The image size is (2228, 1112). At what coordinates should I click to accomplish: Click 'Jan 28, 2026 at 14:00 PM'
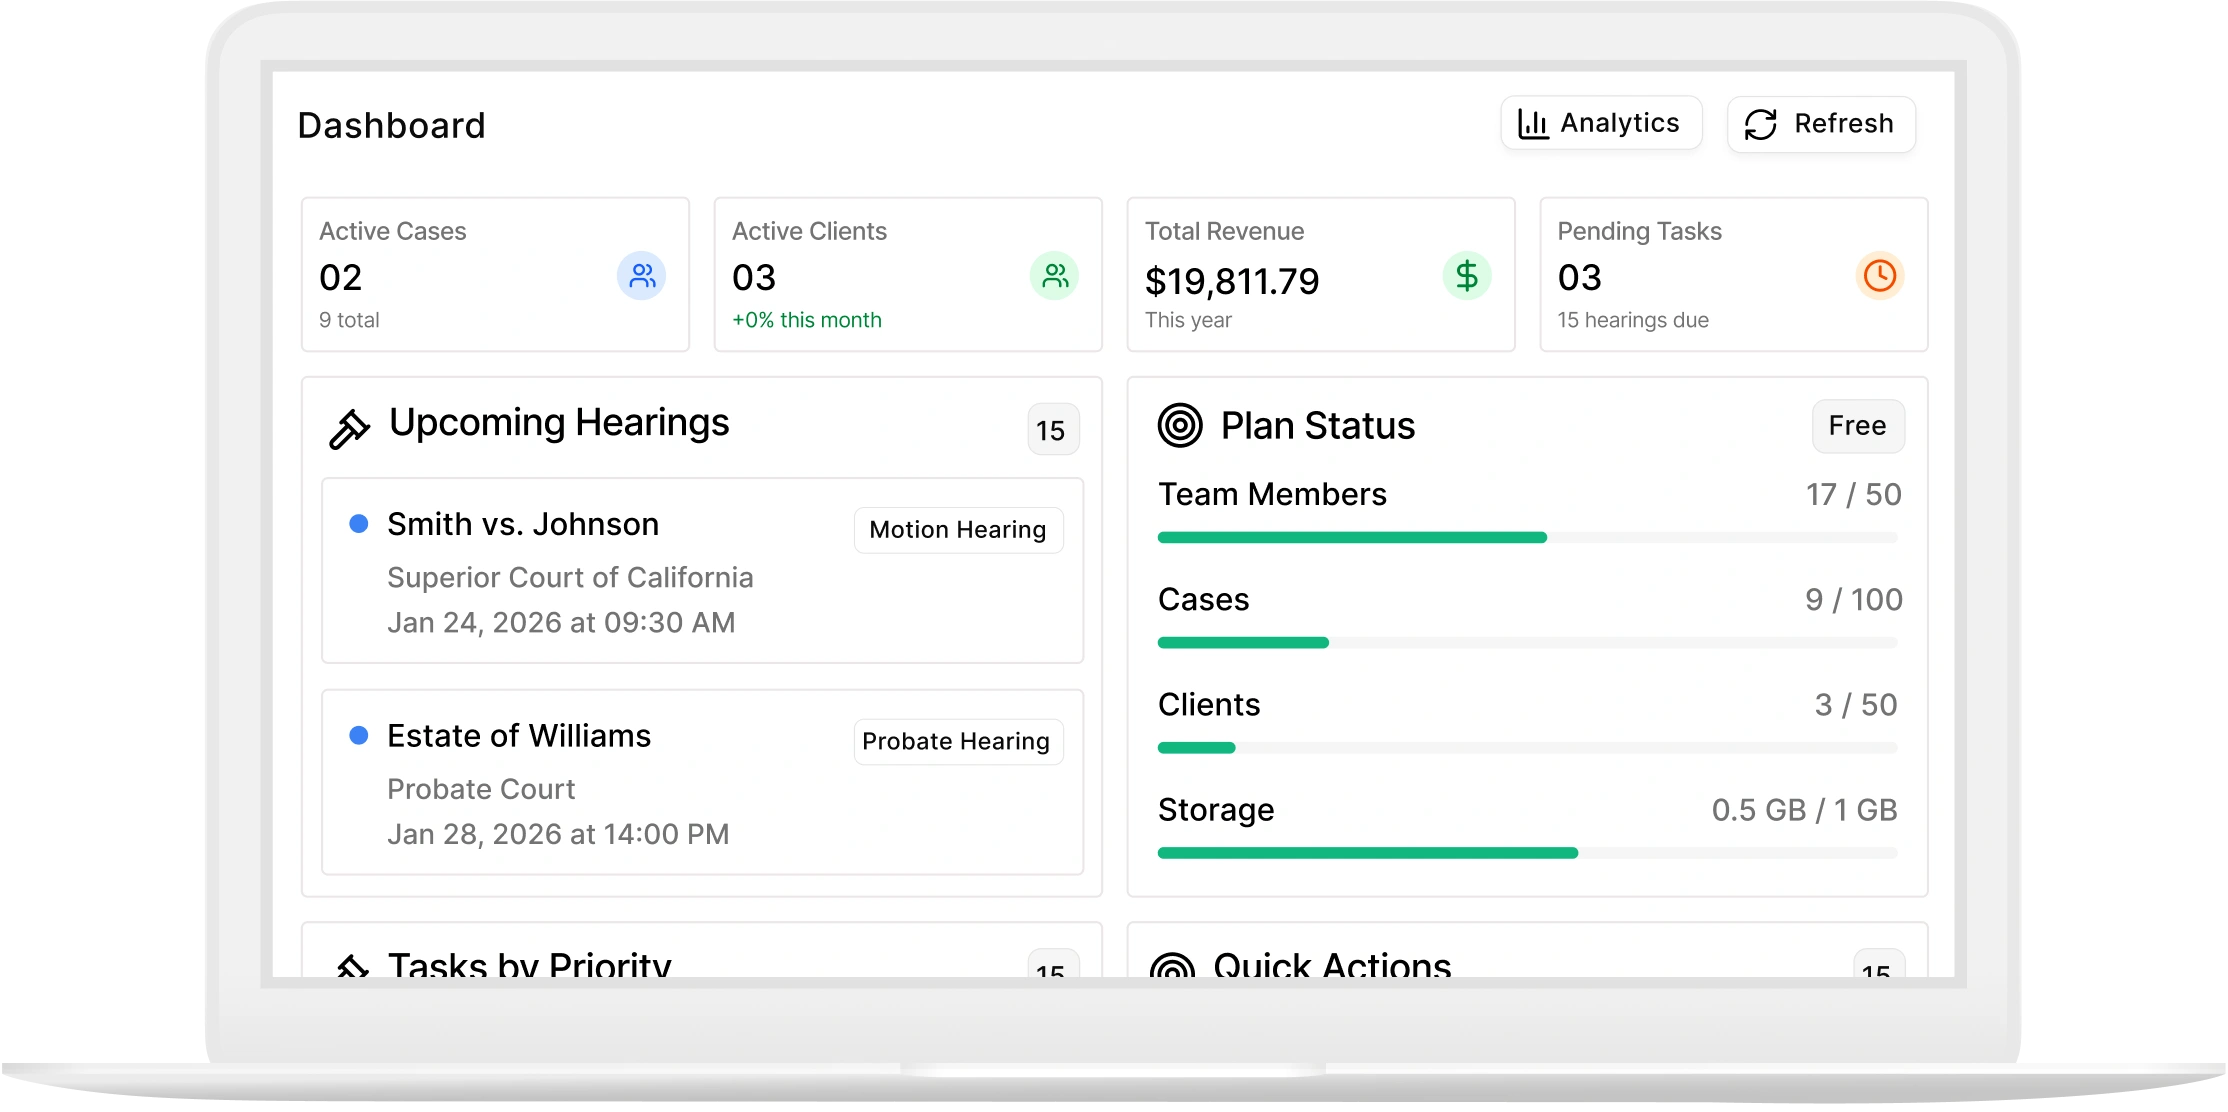click(558, 835)
